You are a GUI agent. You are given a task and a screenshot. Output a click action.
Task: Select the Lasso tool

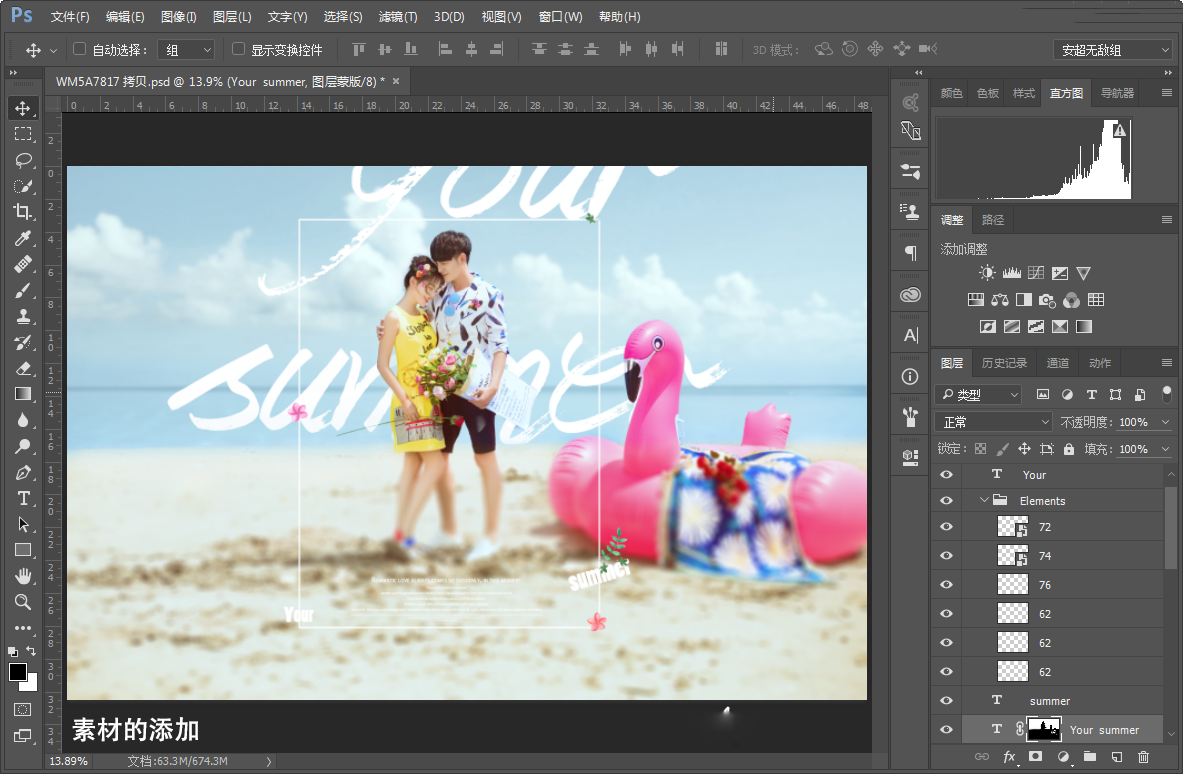23,160
